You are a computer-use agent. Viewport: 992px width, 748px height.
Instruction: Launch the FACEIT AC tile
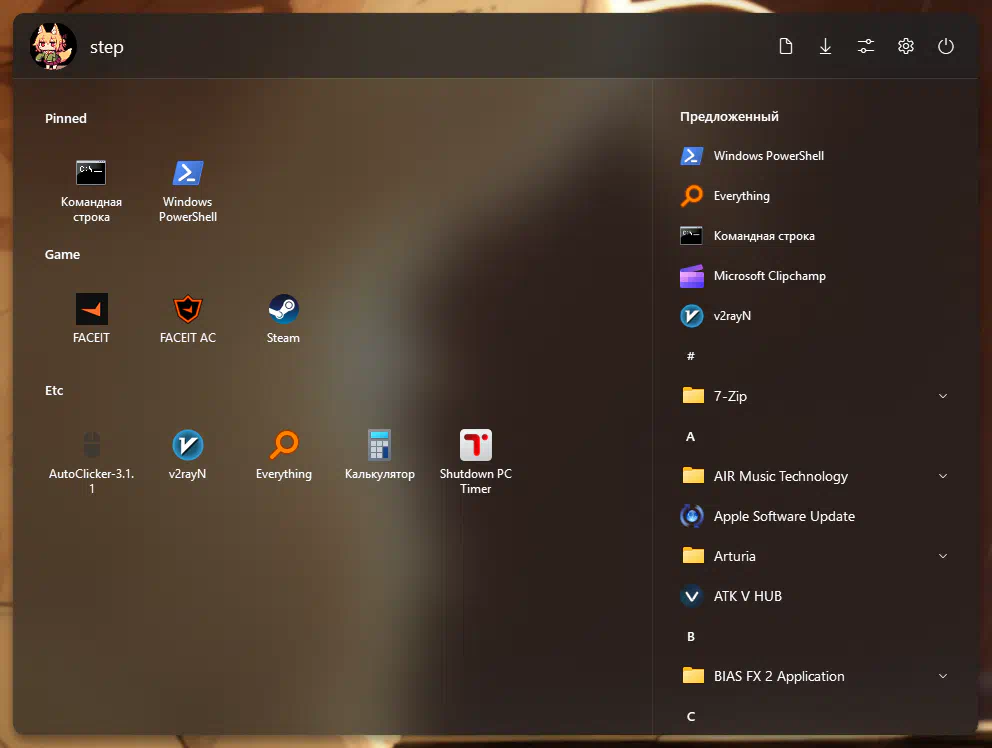pyautogui.click(x=188, y=319)
